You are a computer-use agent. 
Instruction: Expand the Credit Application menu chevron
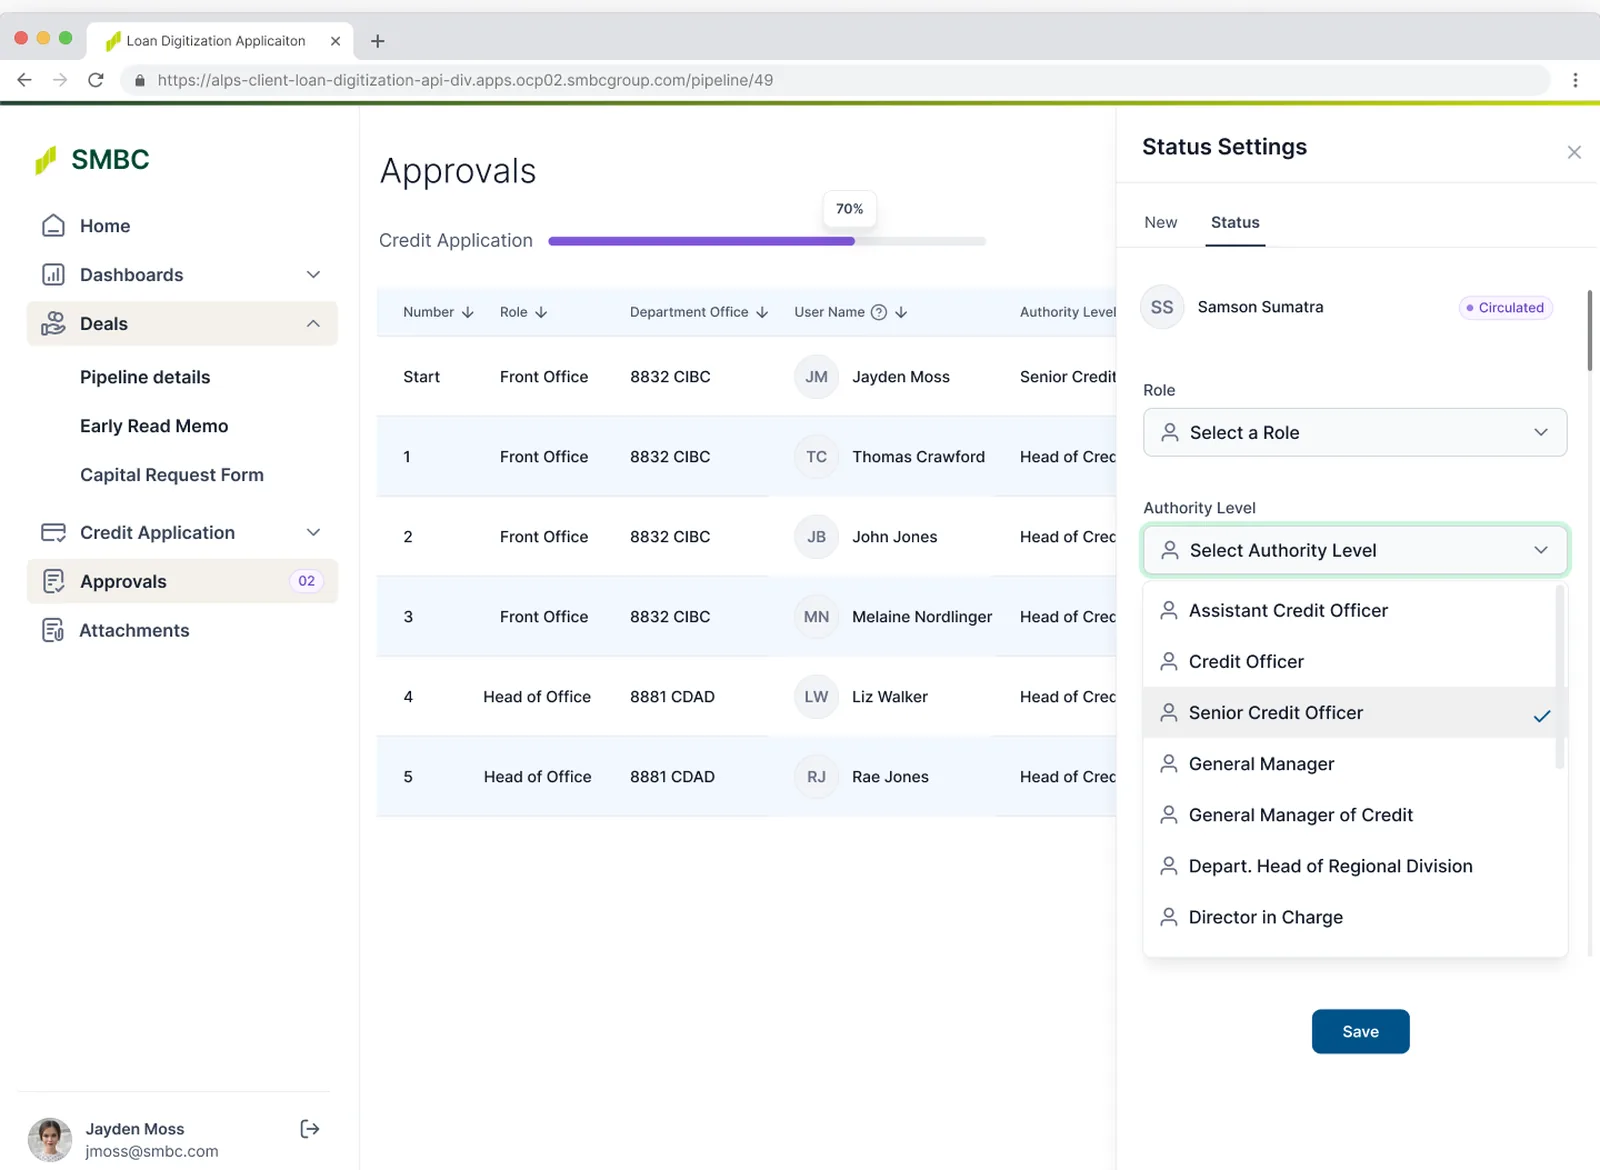coord(313,533)
